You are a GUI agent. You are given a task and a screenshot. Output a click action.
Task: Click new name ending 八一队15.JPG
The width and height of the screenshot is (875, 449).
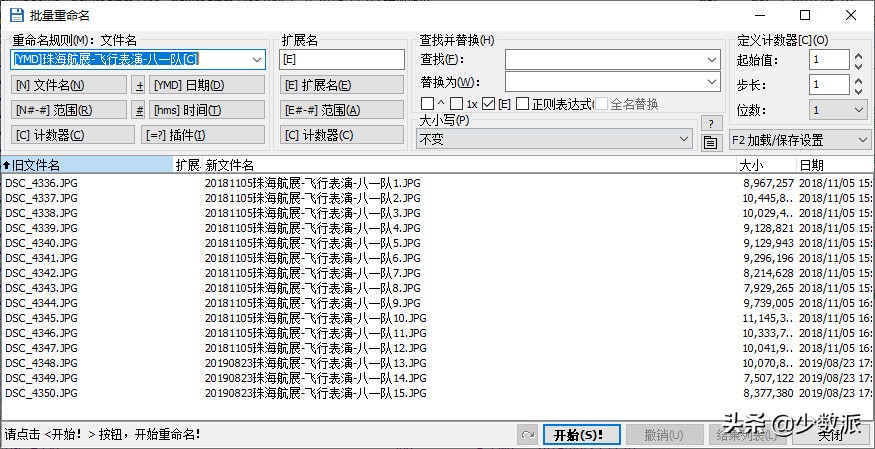pos(315,393)
